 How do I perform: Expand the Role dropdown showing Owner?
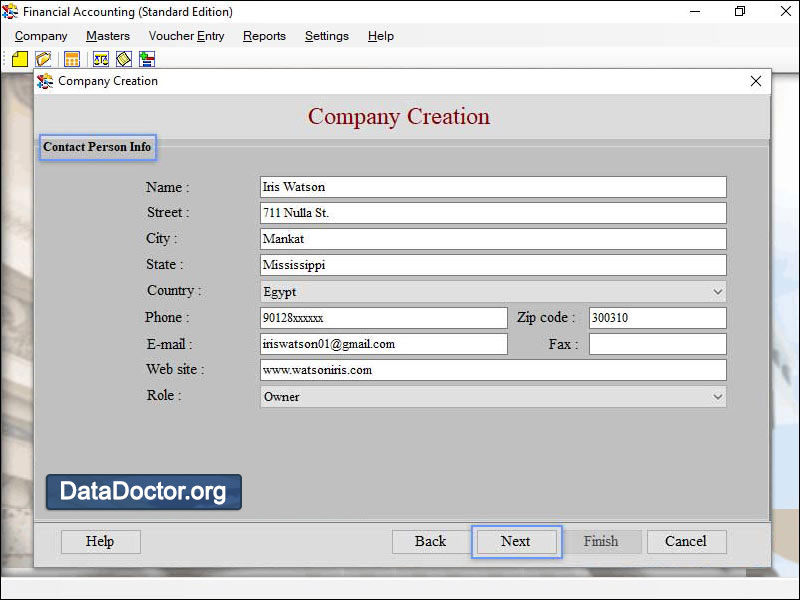718,397
